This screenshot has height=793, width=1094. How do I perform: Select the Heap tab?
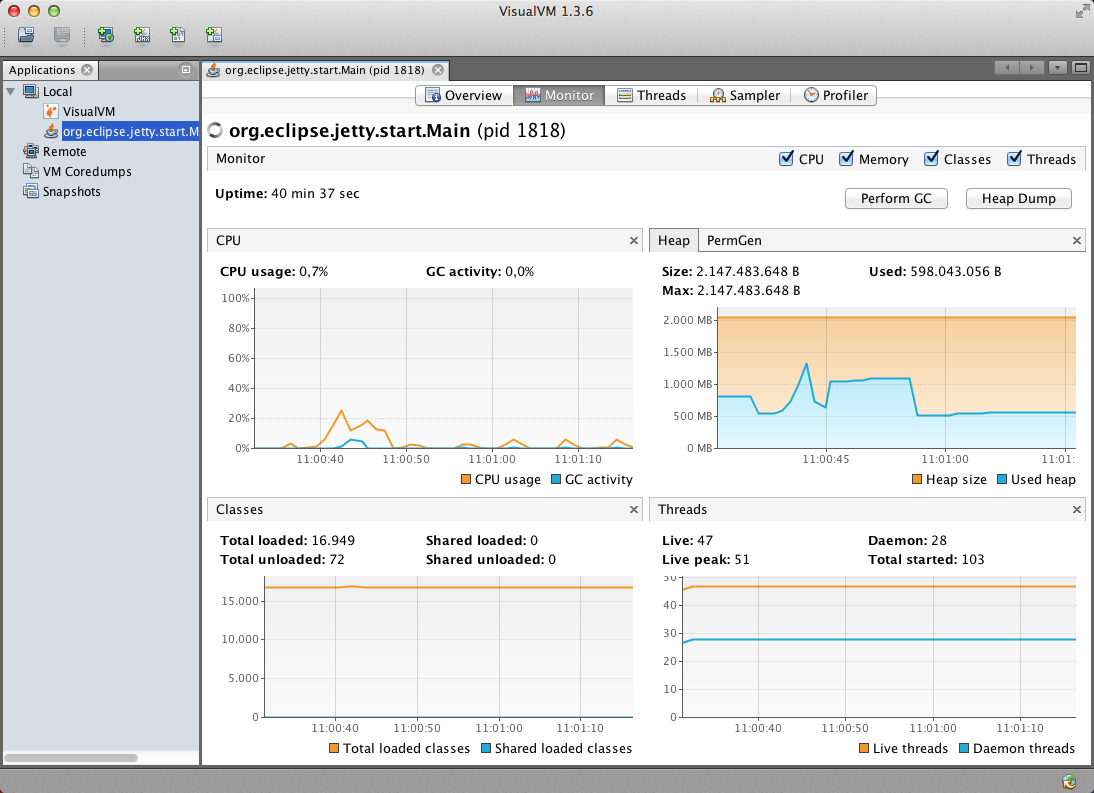(673, 241)
